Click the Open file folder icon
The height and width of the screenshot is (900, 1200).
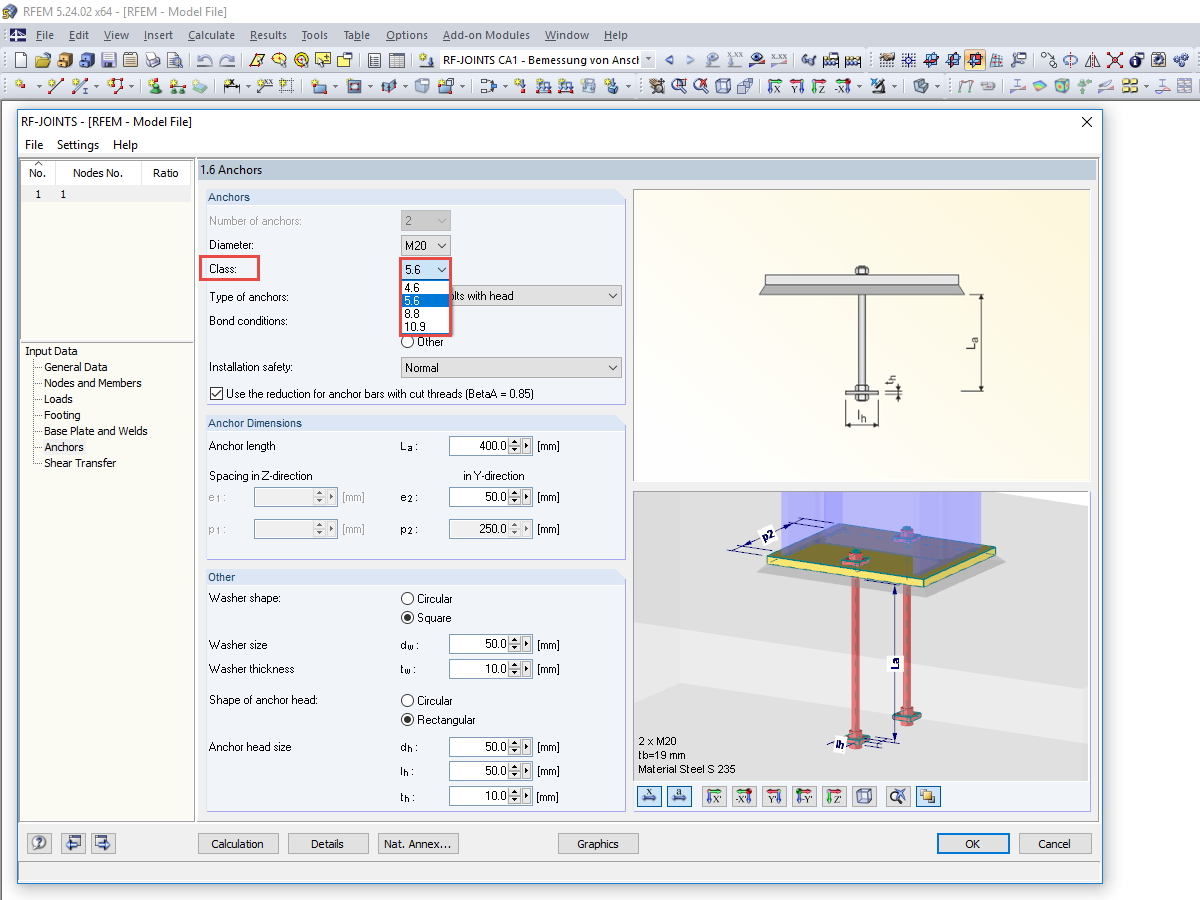pyautogui.click(x=43, y=60)
